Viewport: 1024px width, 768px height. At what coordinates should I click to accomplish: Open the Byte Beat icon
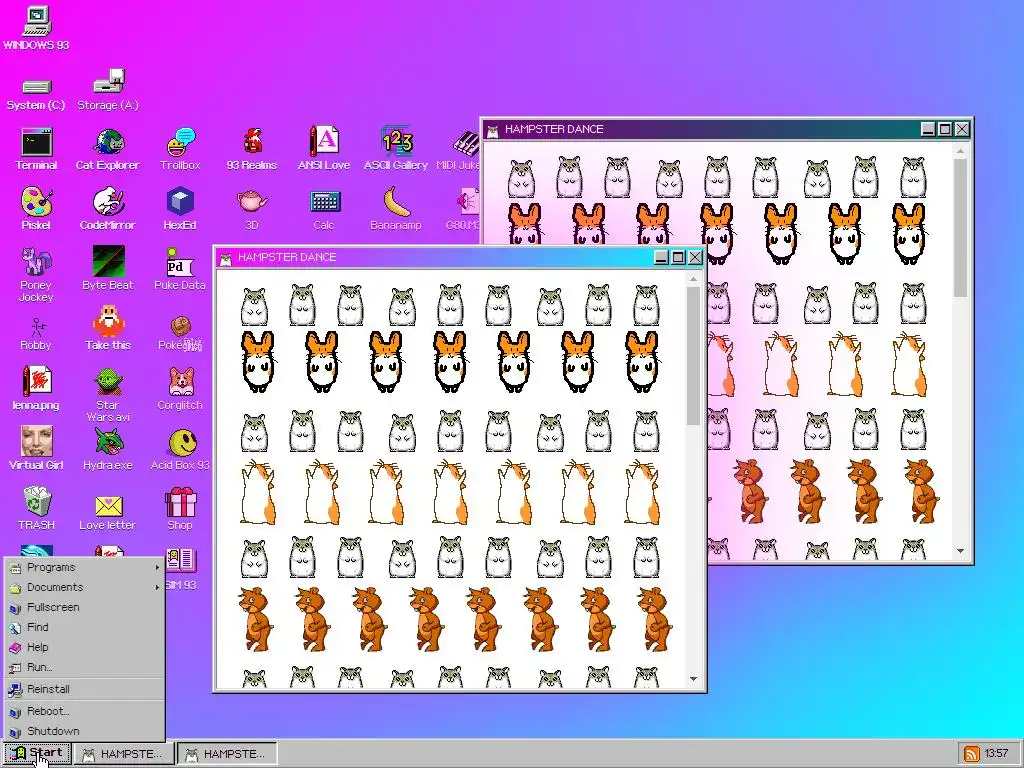tap(108, 268)
